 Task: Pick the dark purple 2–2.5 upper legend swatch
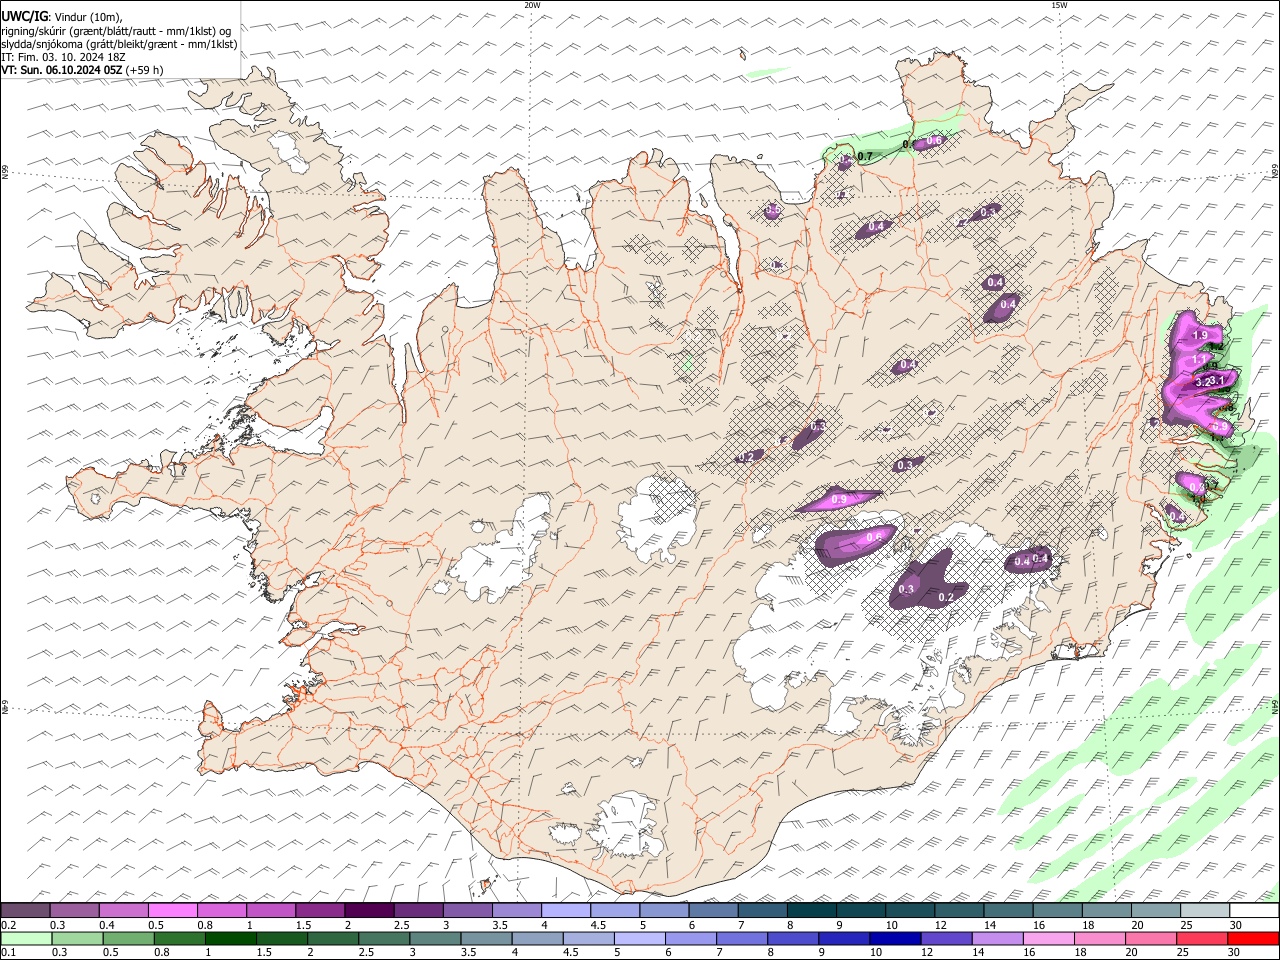369,910
